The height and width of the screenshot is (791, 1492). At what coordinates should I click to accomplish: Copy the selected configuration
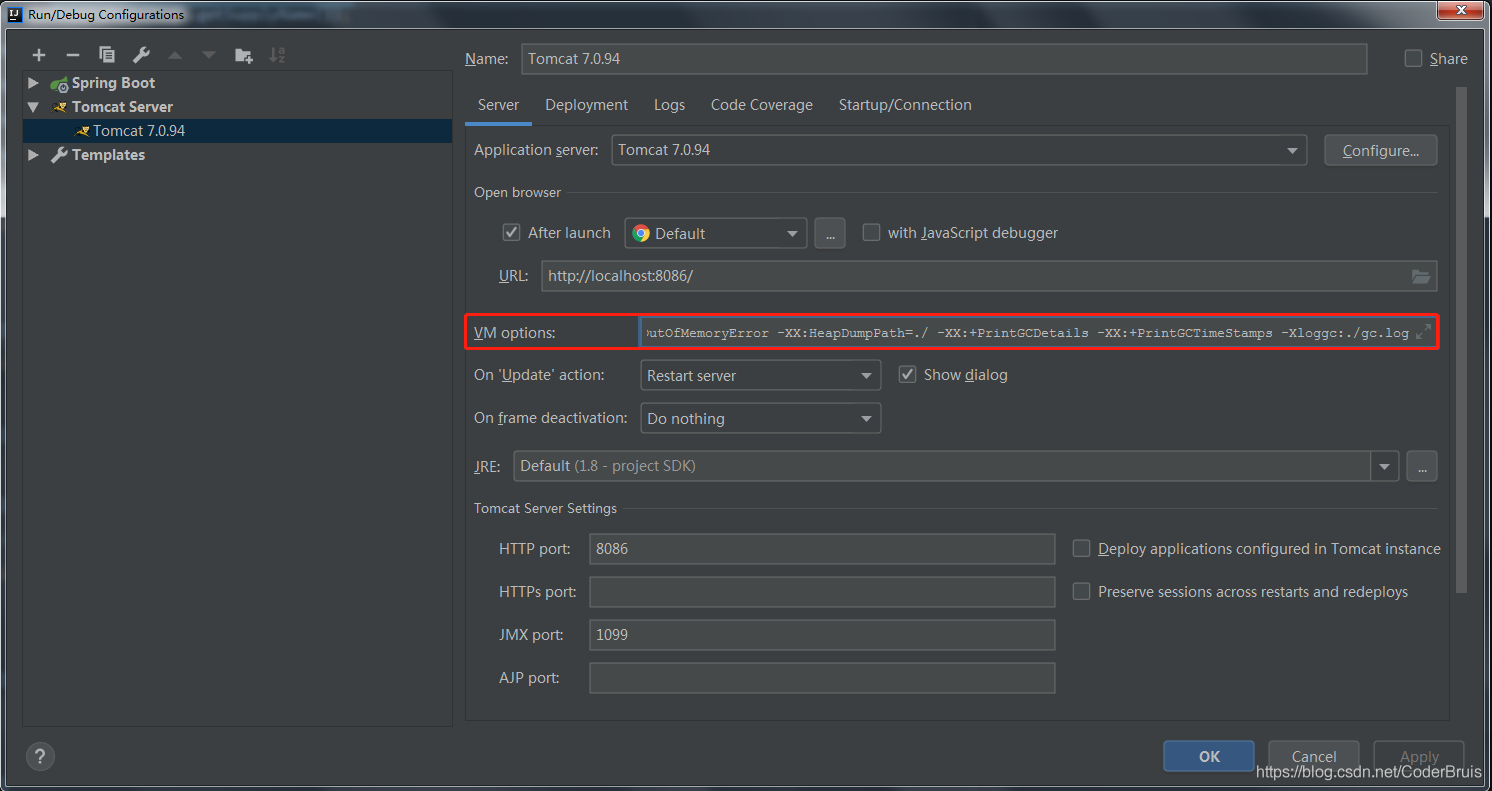tap(107, 55)
